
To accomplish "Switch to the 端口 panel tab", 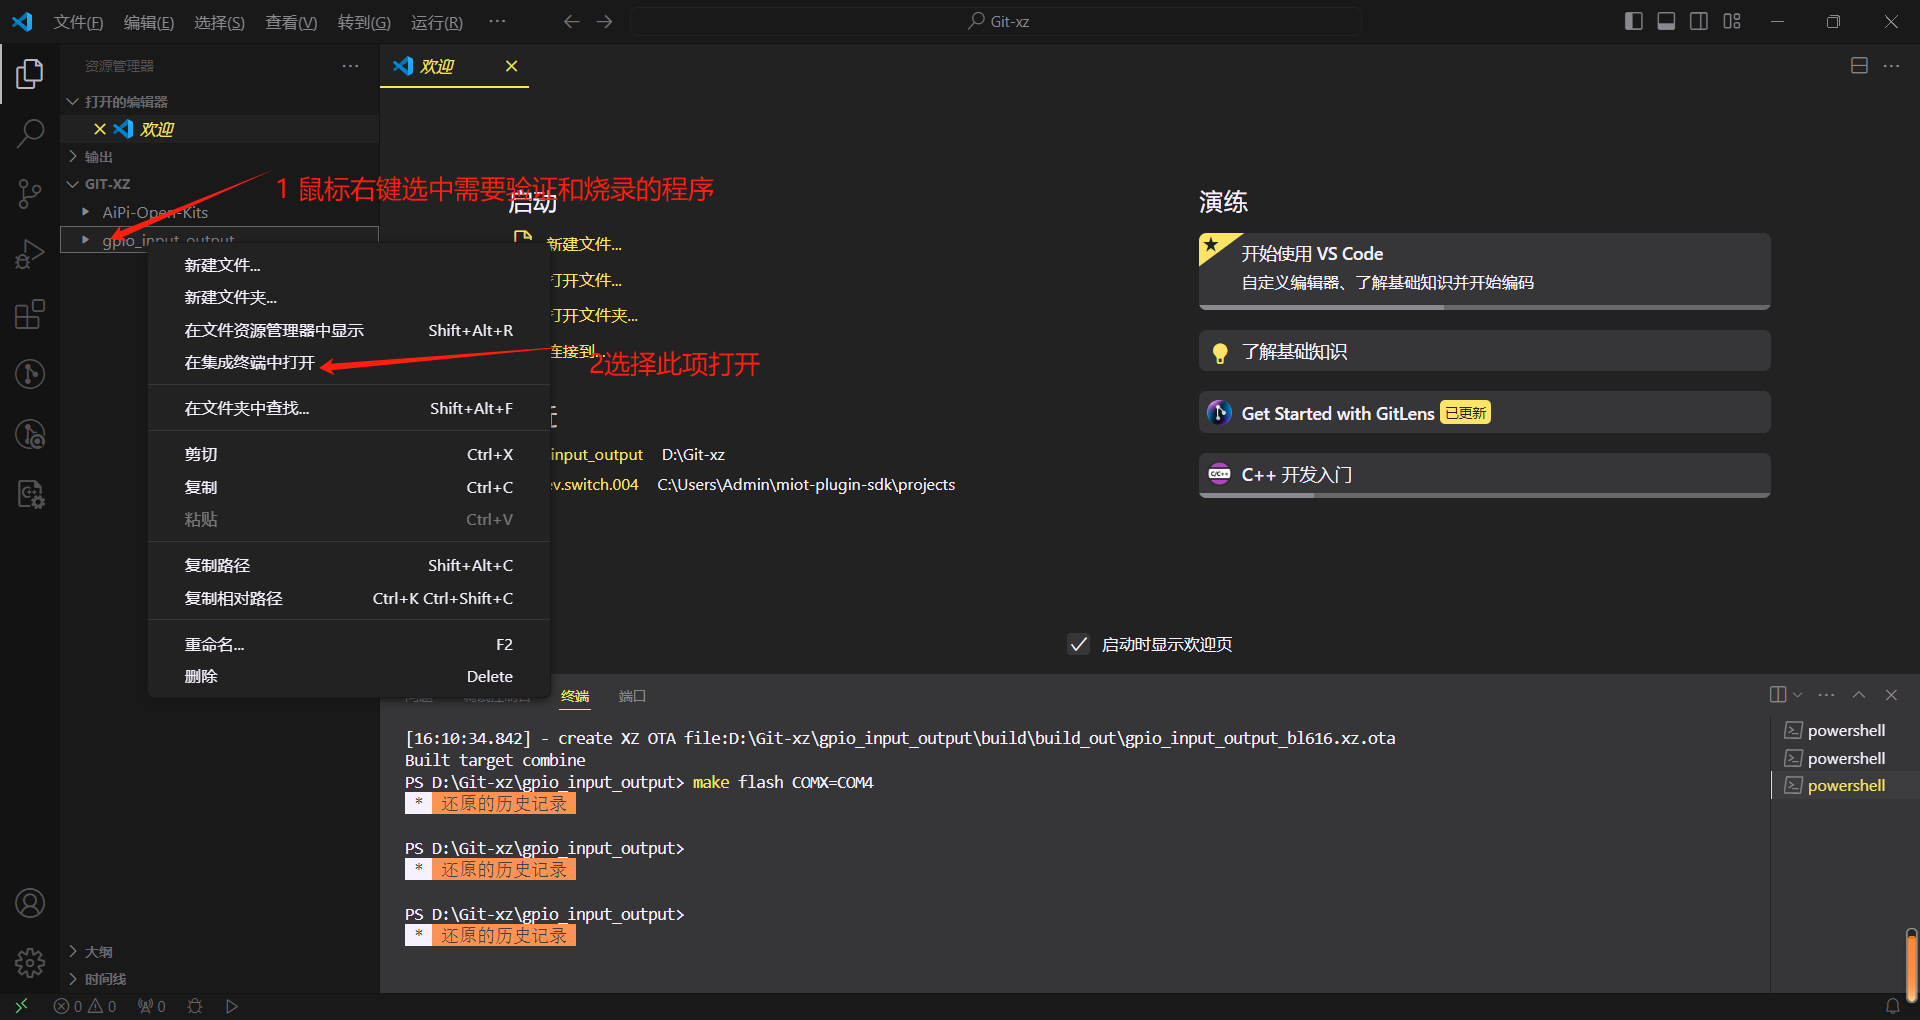I will (x=632, y=696).
